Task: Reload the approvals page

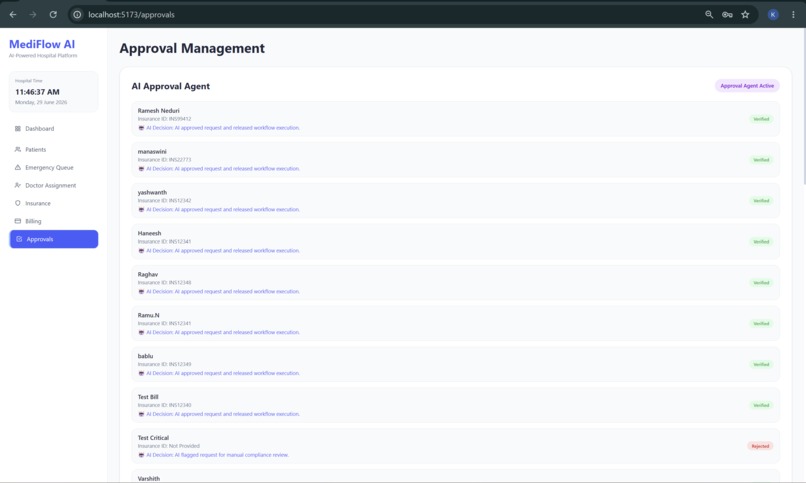Action: coord(53,14)
